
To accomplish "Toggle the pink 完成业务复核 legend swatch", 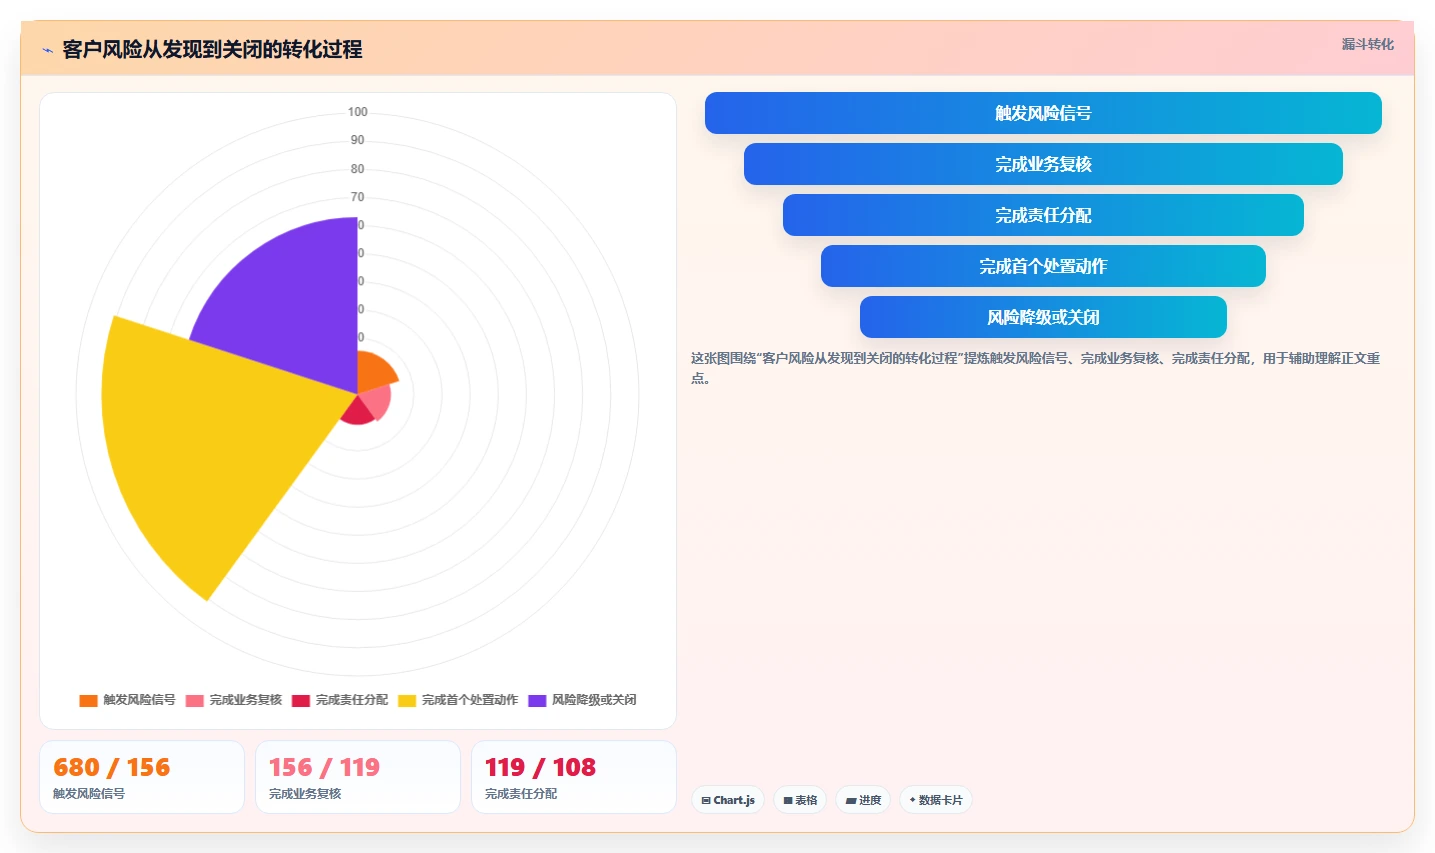I will click(x=194, y=700).
